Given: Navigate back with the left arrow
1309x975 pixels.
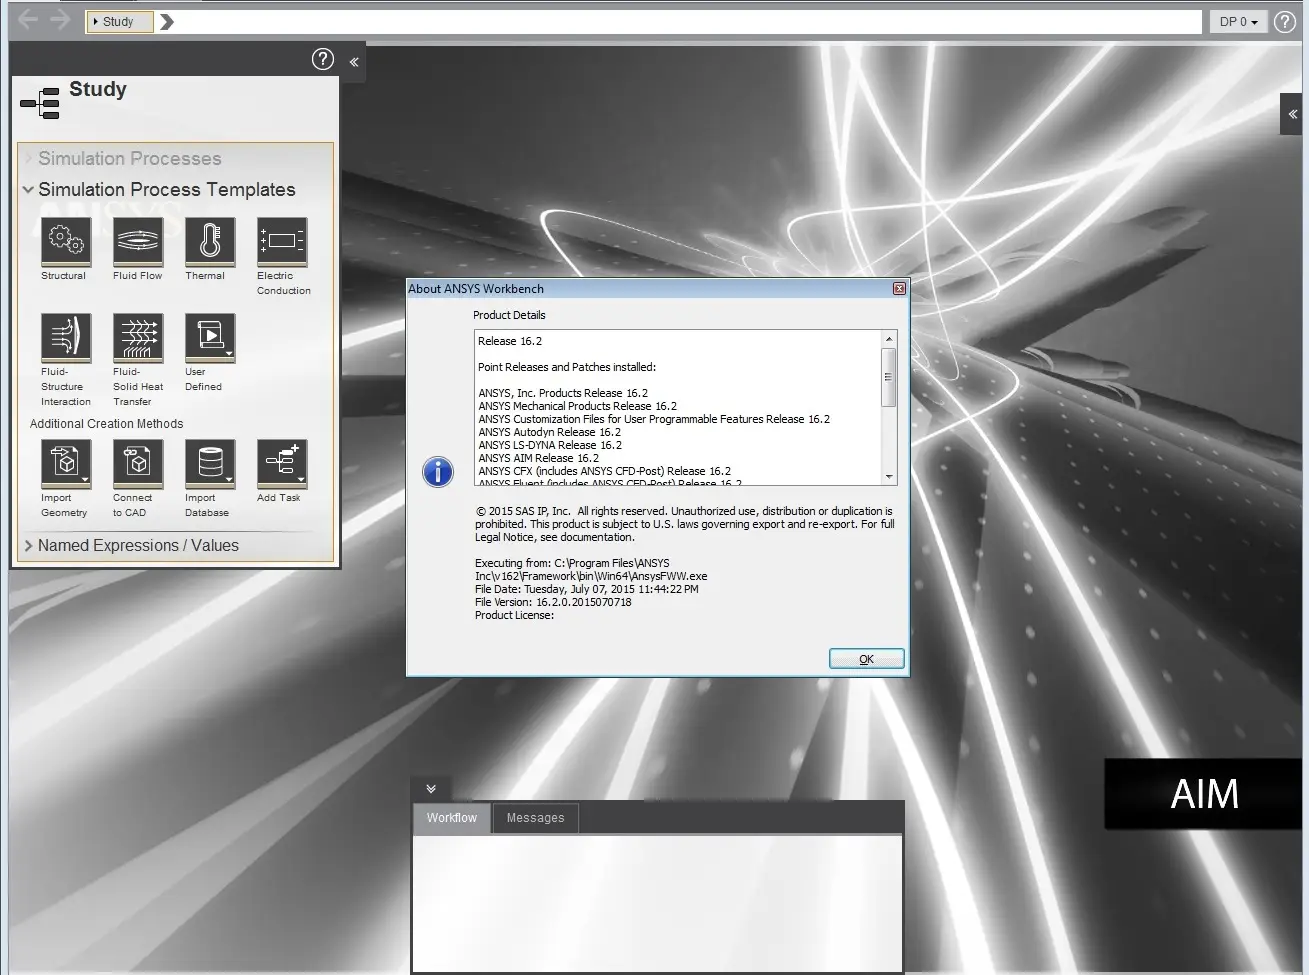Looking at the screenshot, I should pos(28,19).
